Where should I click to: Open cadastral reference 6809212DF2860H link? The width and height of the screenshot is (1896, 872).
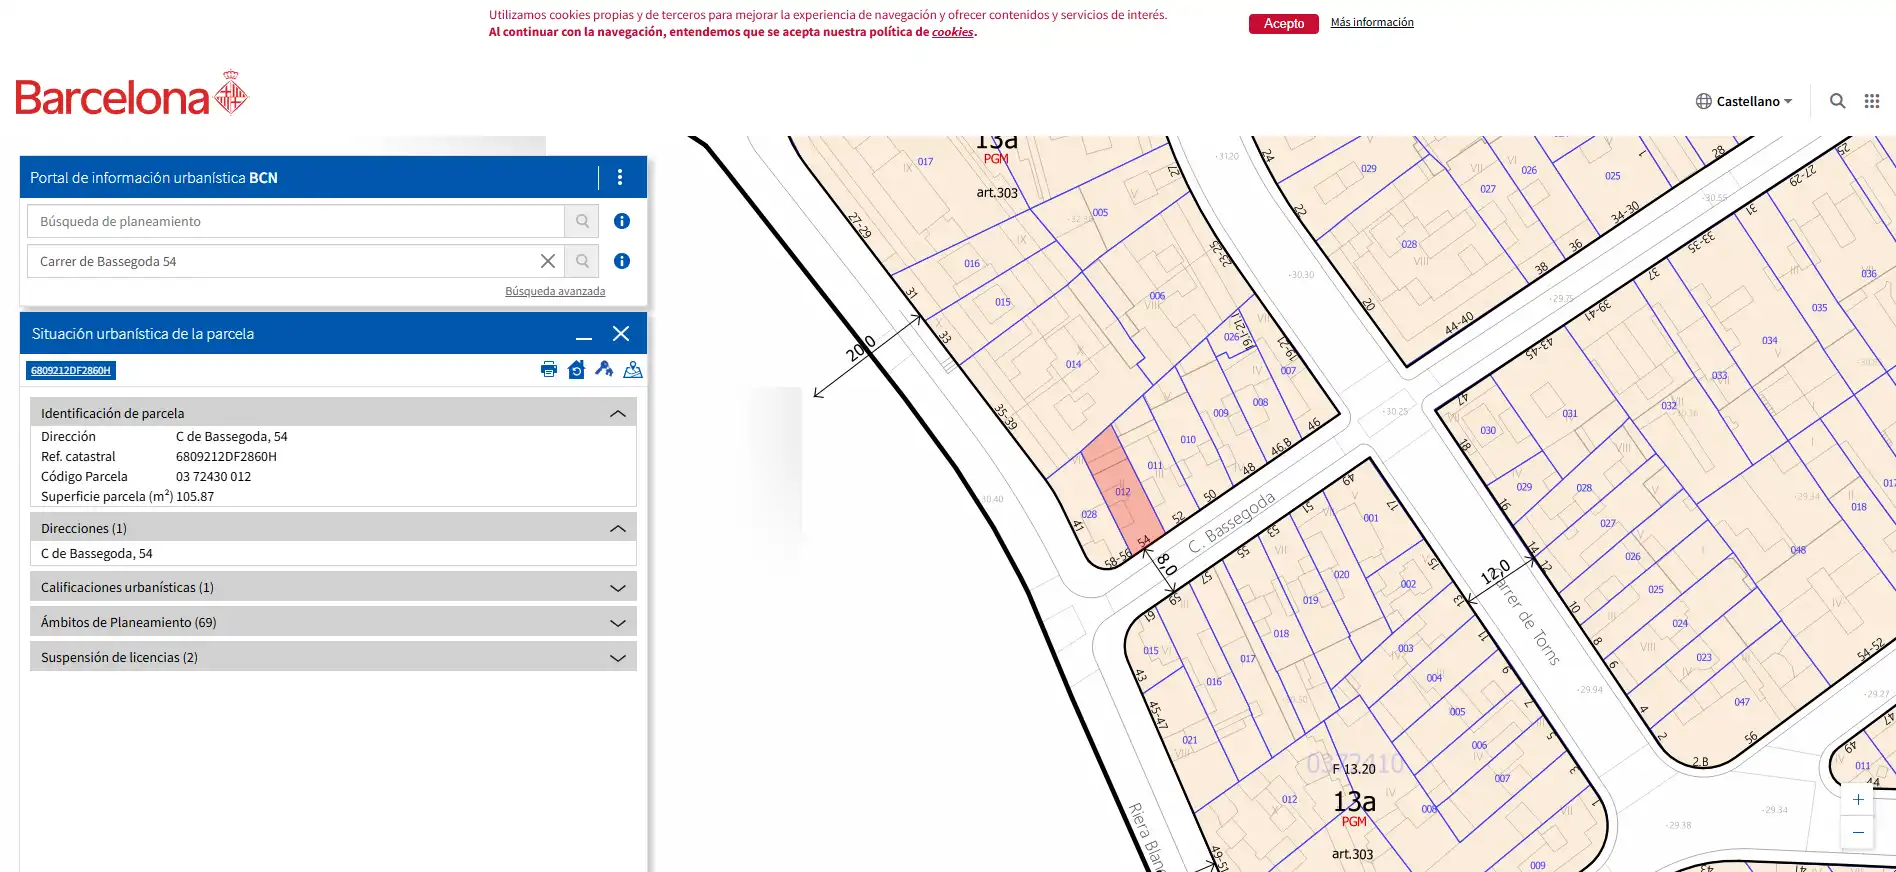coord(71,371)
